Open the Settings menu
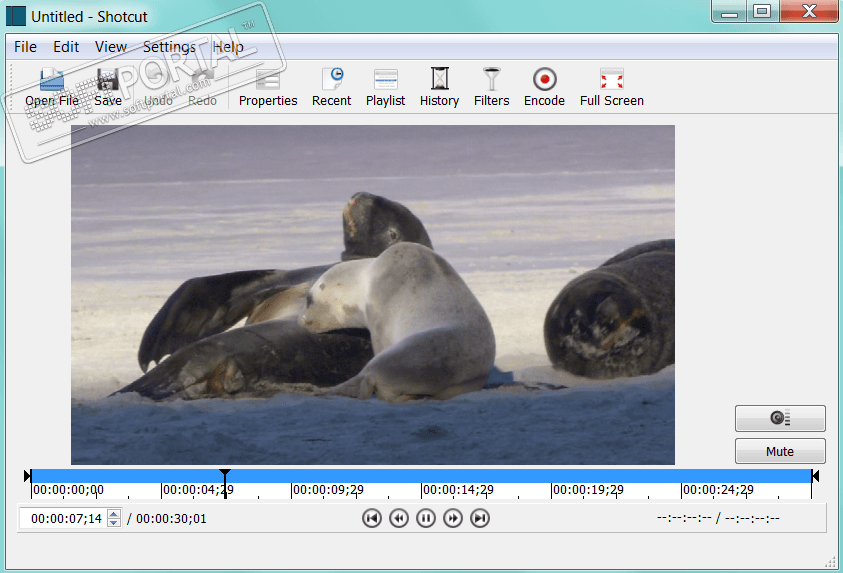The height and width of the screenshot is (573, 843). (169, 47)
